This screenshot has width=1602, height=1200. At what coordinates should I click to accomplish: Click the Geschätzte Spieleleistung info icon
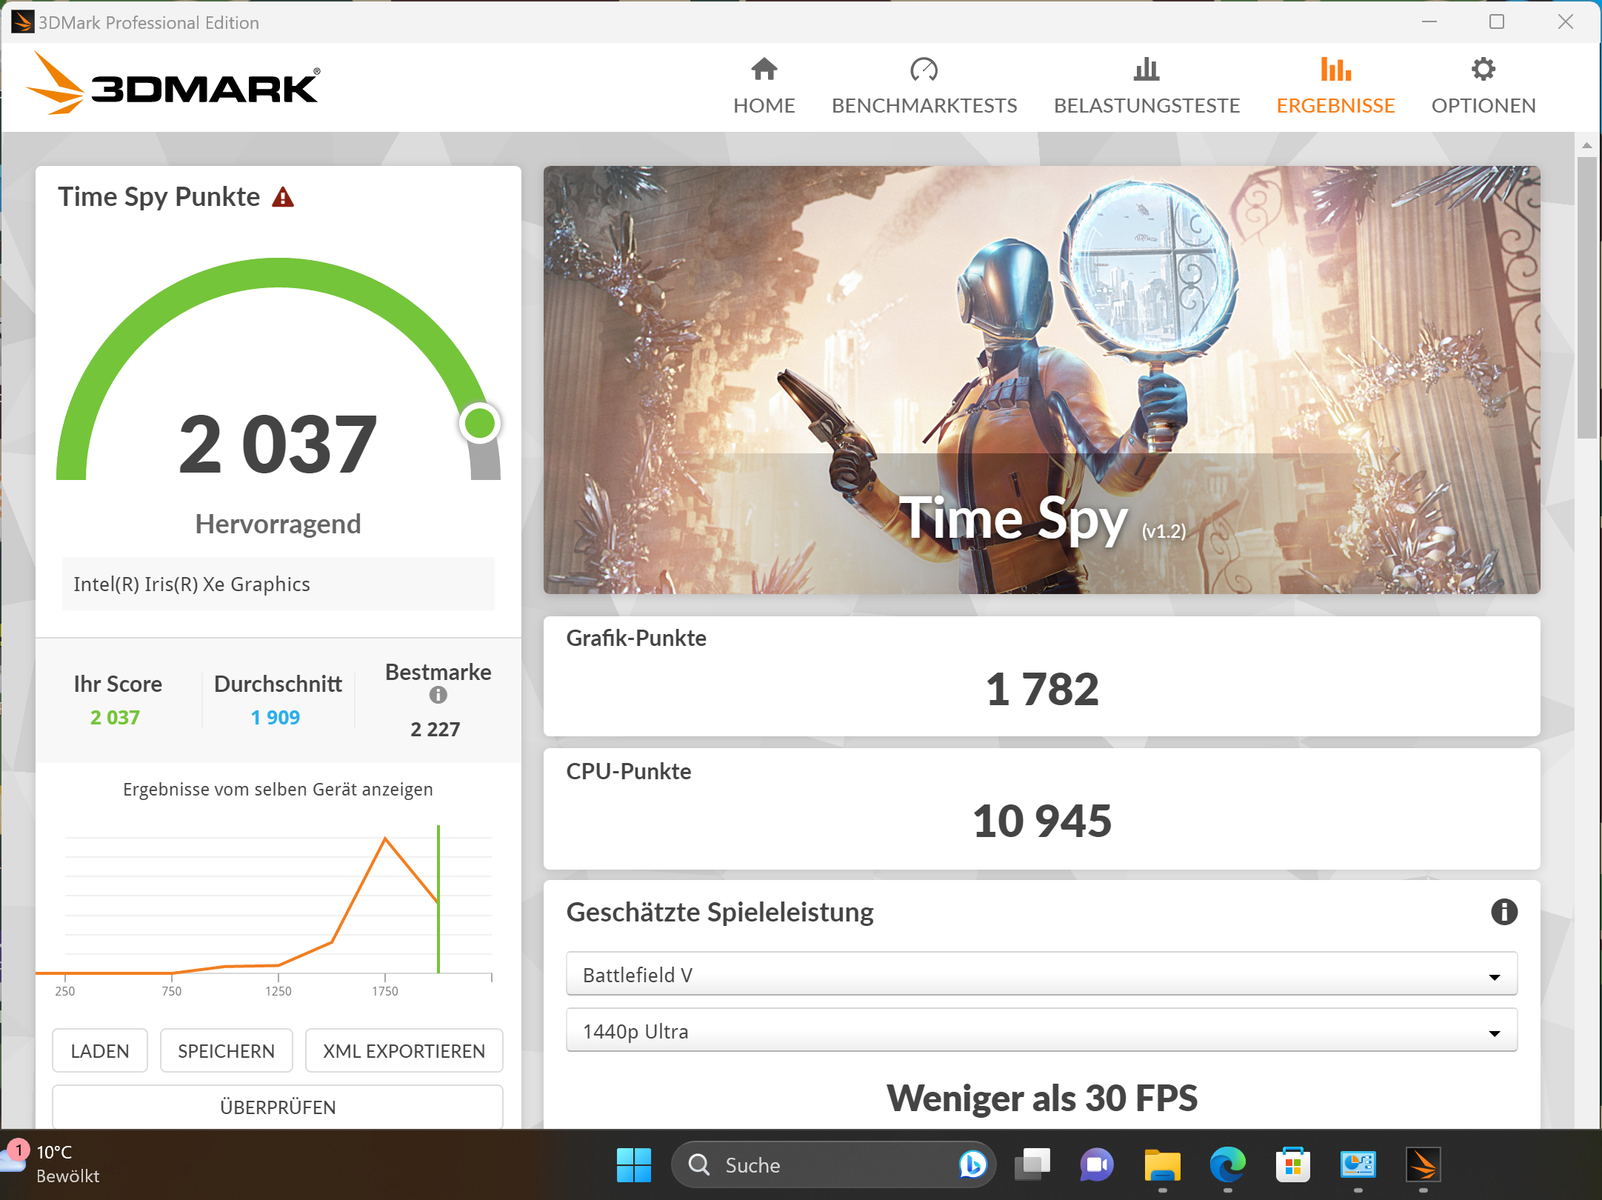1504,912
